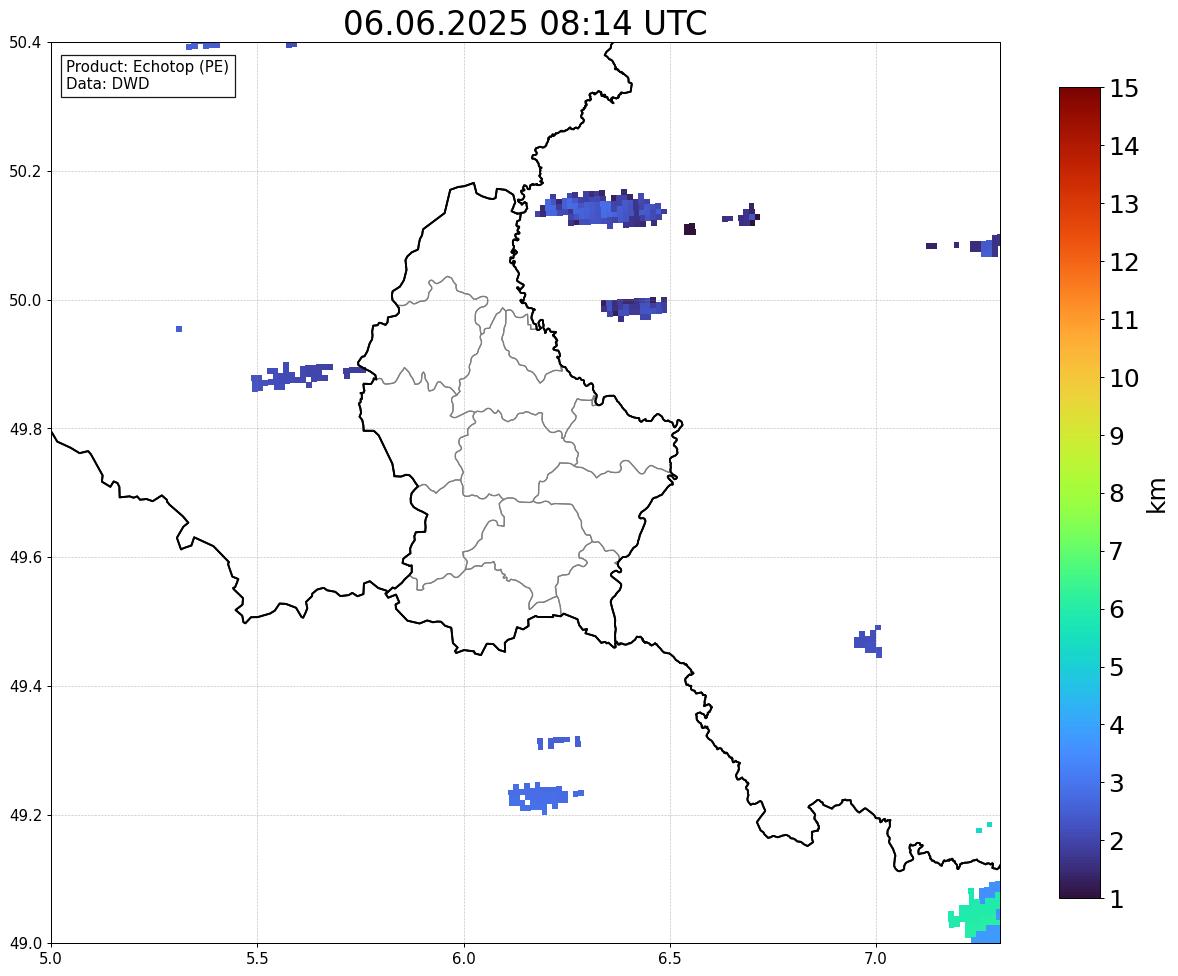Click the Data: DWD legend line
Image resolution: width=1178 pixels, height=976 pixels.
click(x=107, y=83)
